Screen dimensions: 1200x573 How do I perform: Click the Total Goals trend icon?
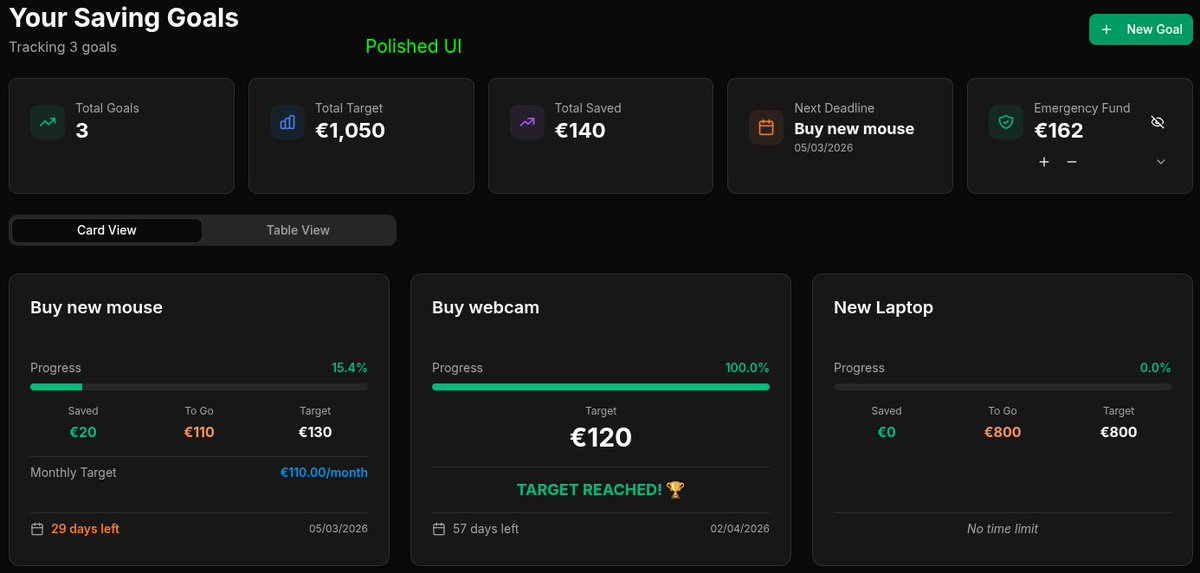coord(47,122)
